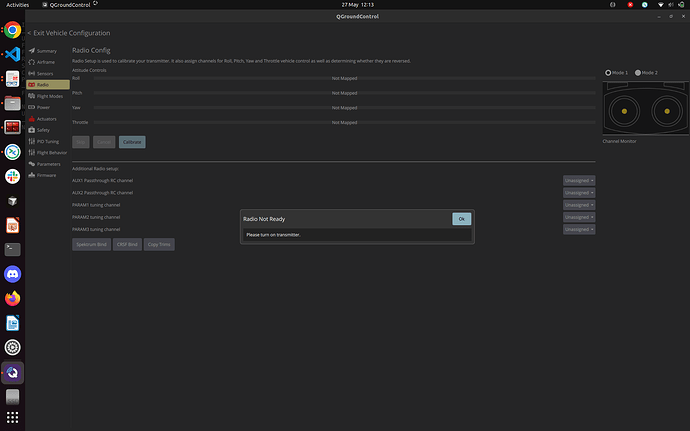Image resolution: width=690 pixels, height=431 pixels.
Task: Open PARAM3 tuning channel dropdown
Action: point(579,229)
